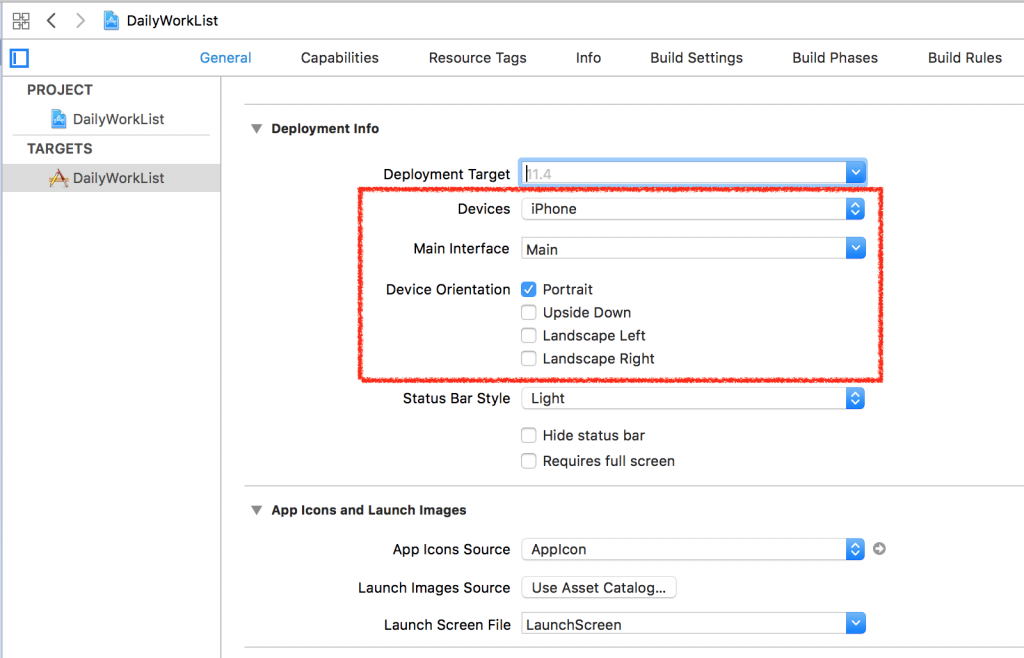Select the DailyWorkList project file icon
Viewport: 1024px width, 658px height.
pos(59,119)
